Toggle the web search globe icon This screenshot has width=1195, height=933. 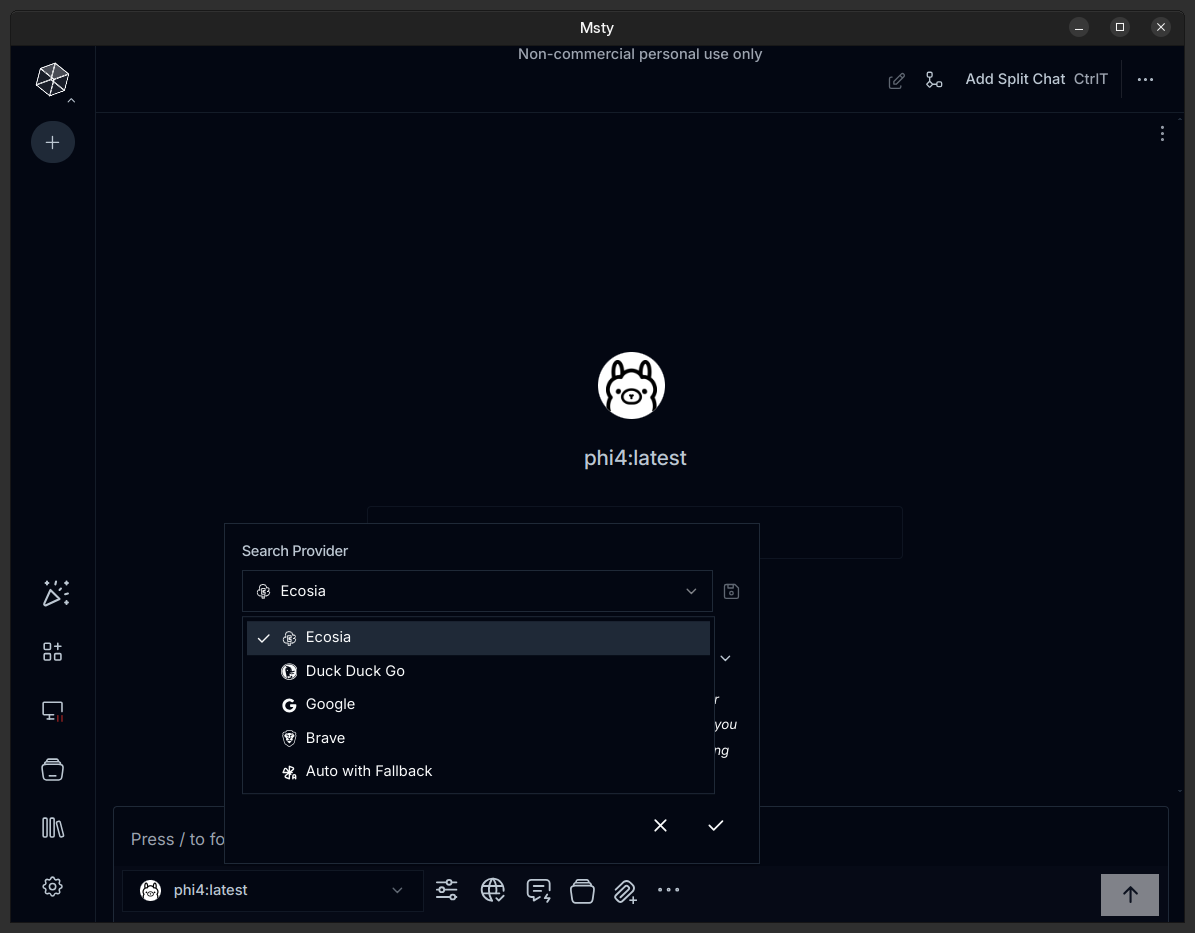coord(492,890)
